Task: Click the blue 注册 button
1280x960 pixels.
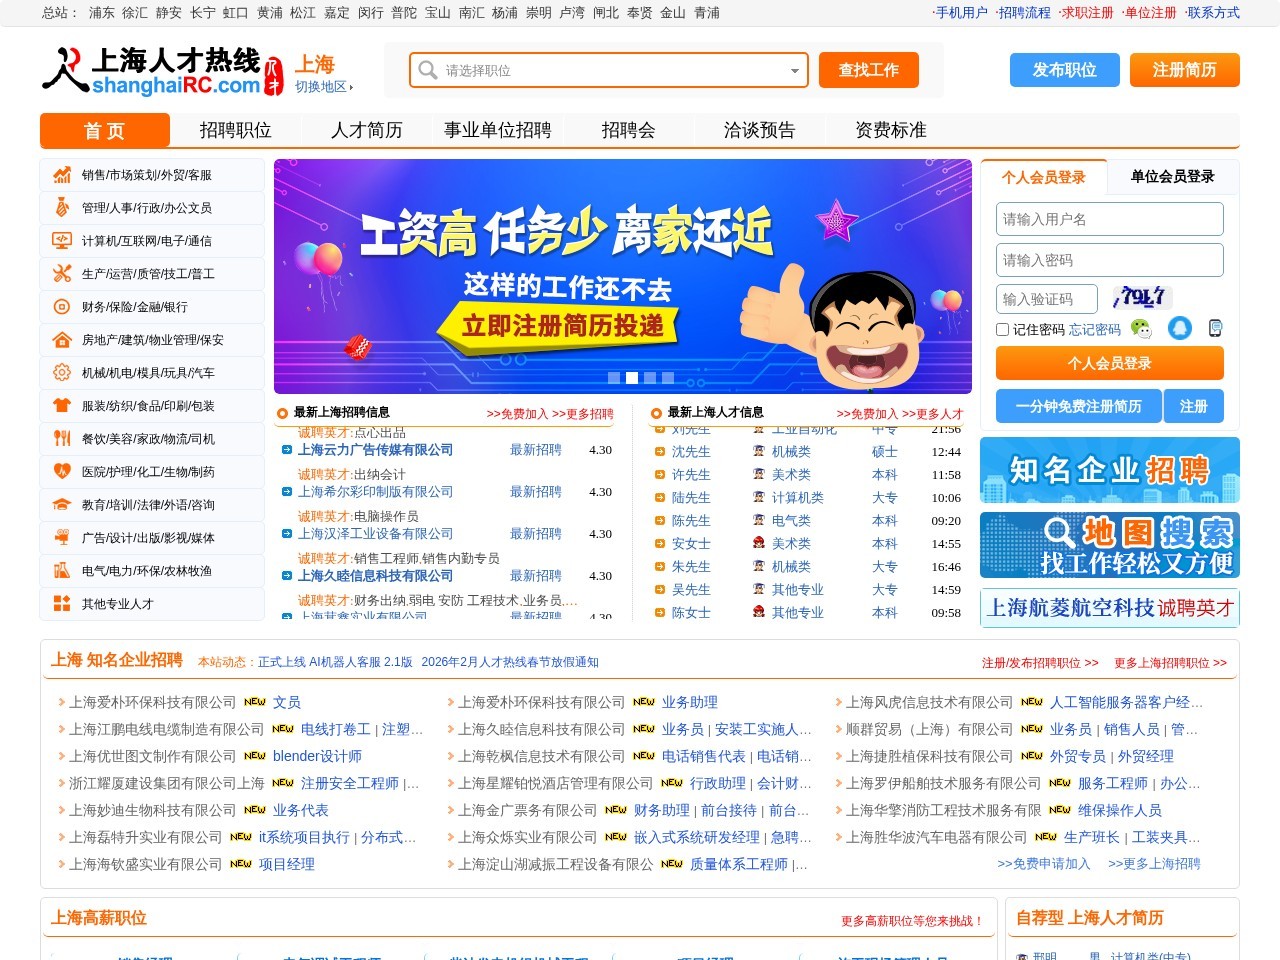Action: click(1194, 406)
